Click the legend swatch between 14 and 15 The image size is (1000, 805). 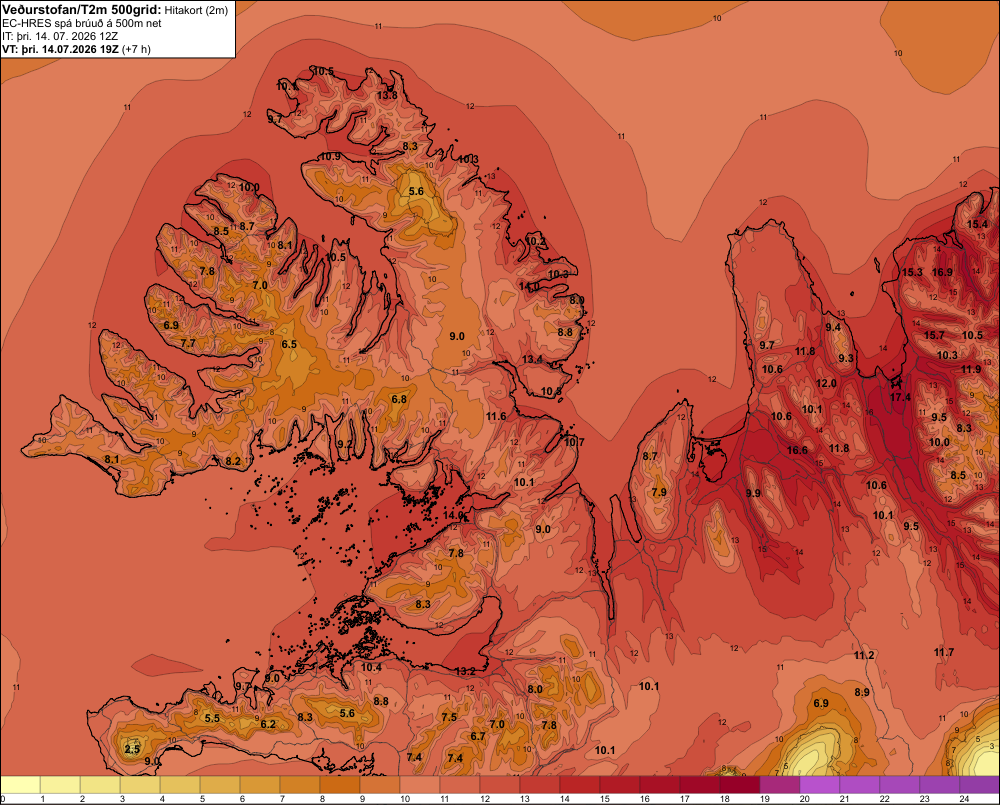click(x=580, y=785)
